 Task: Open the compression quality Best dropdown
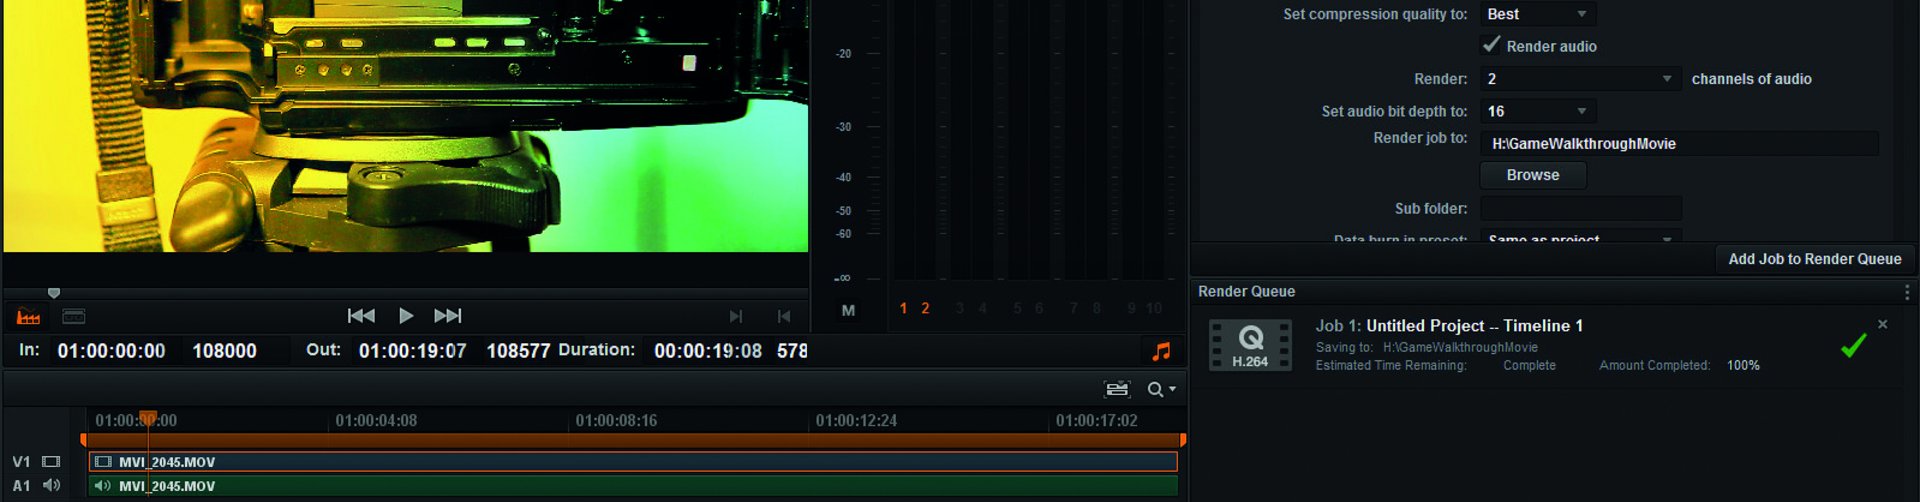(1538, 14)
